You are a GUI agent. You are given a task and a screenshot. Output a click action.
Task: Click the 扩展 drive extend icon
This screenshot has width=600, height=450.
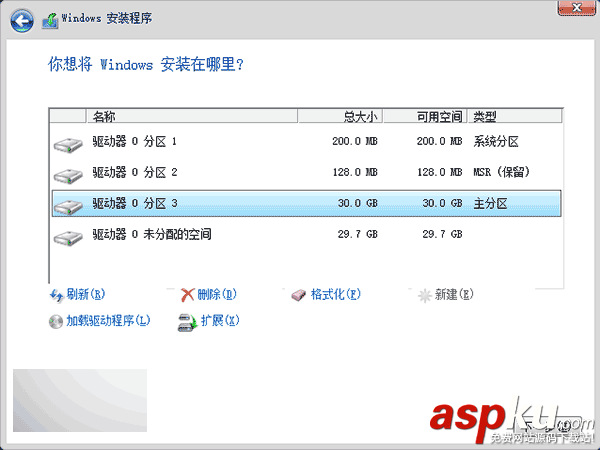click(188, 323)
